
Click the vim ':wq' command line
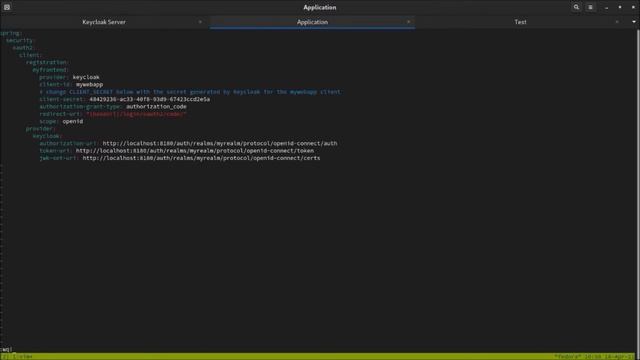6,349
